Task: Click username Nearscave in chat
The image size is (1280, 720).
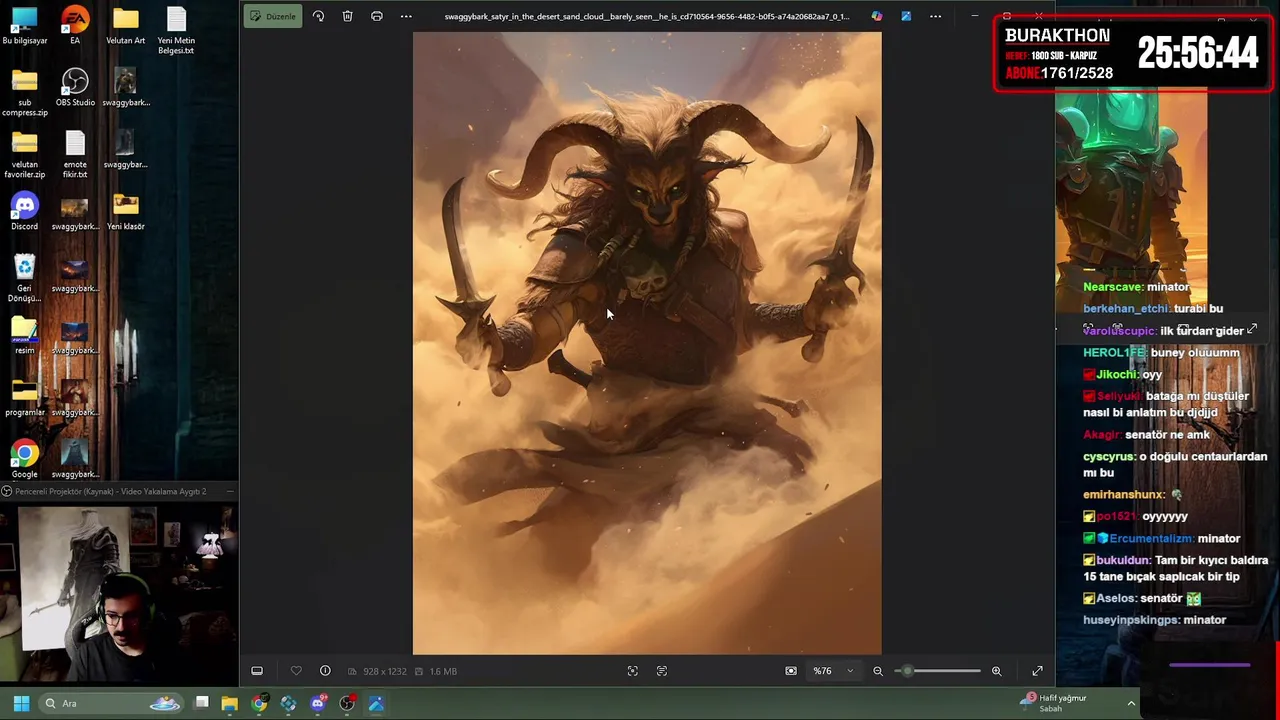Action: pyautogui.click(x=1112, y=287)
